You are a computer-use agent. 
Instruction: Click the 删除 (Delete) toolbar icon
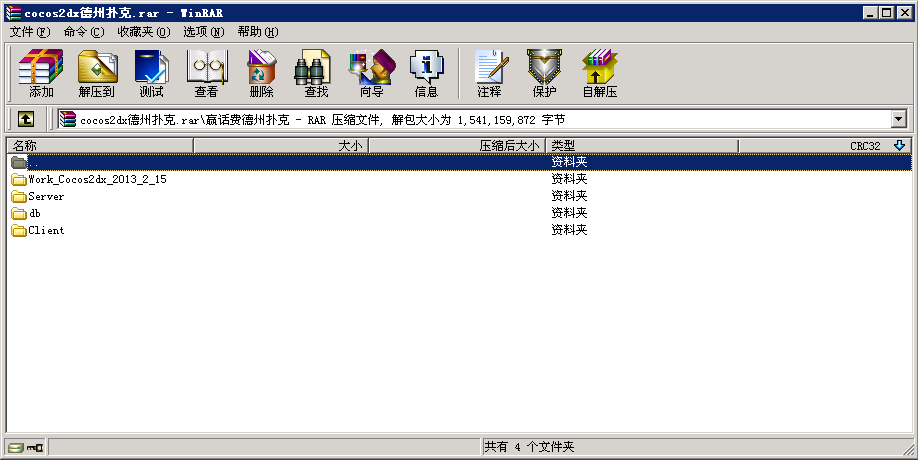point(261,73)
